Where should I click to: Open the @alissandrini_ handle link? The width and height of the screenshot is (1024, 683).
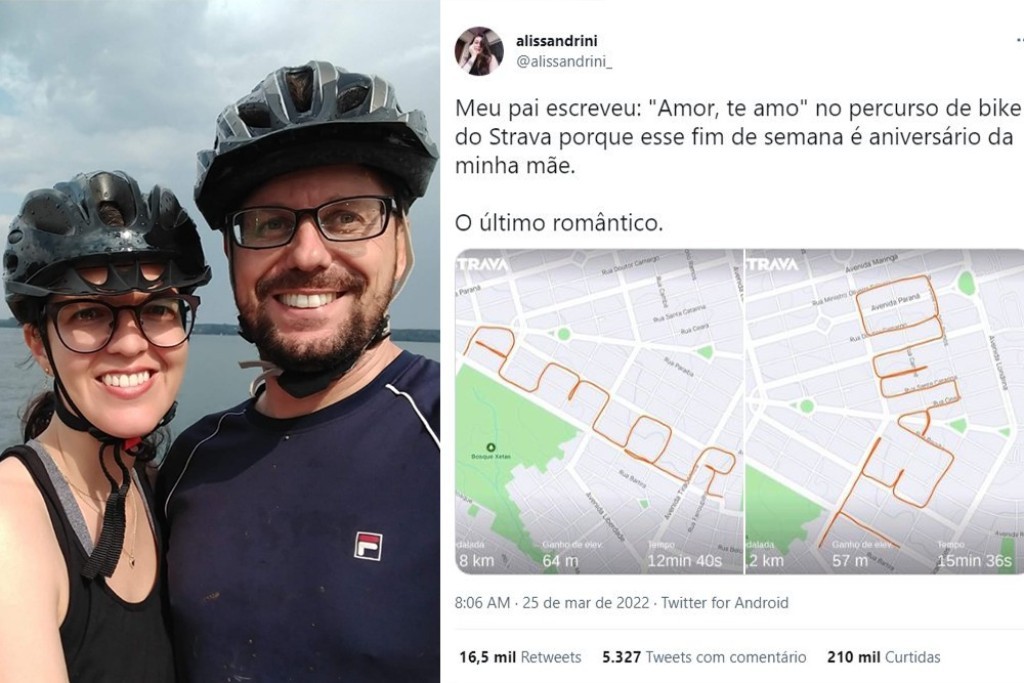564,61
